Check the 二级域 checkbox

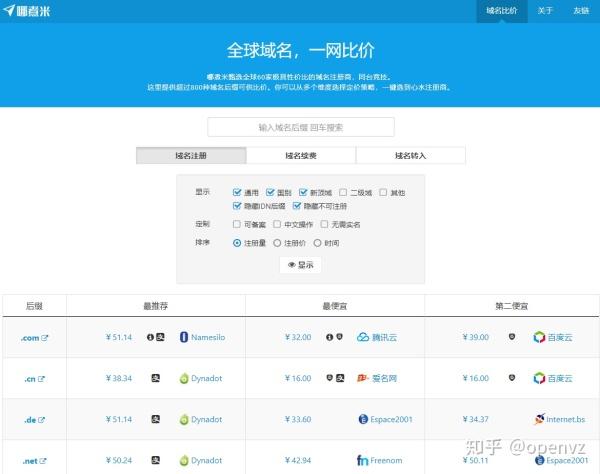[x=343, y=192]
